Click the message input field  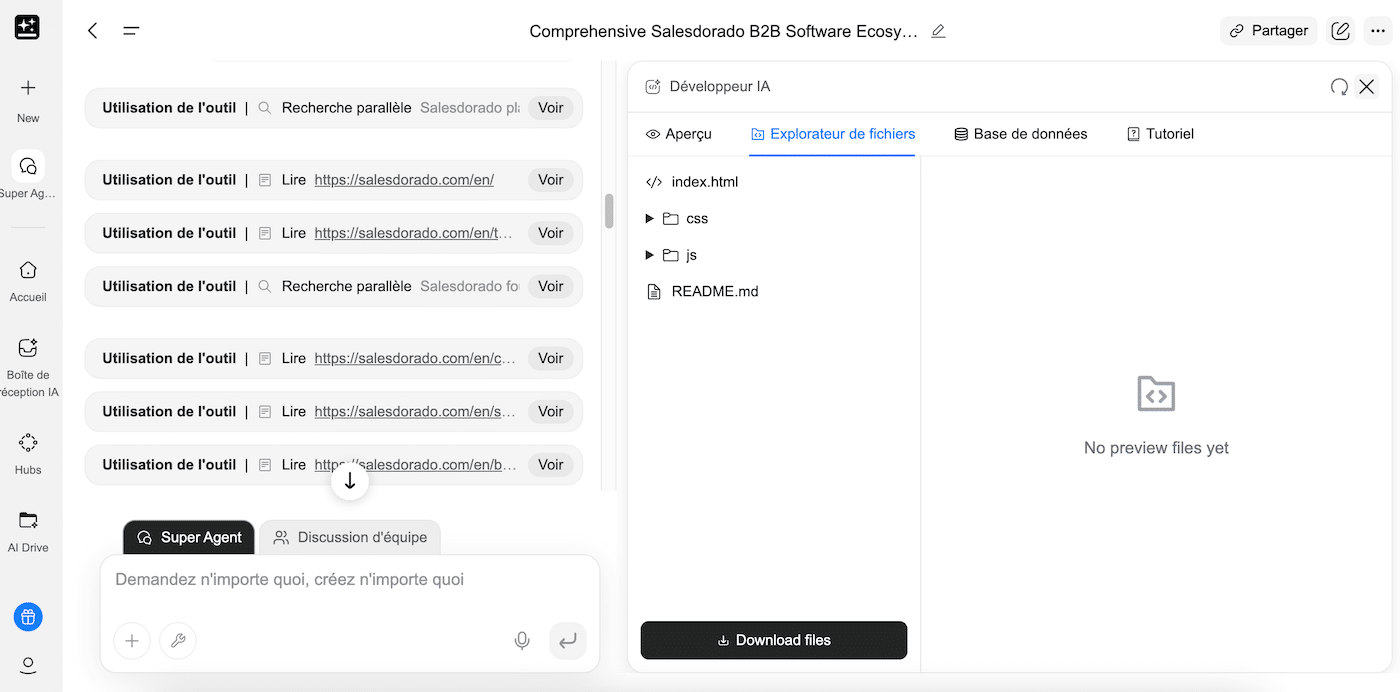click(x=350, y=580)
